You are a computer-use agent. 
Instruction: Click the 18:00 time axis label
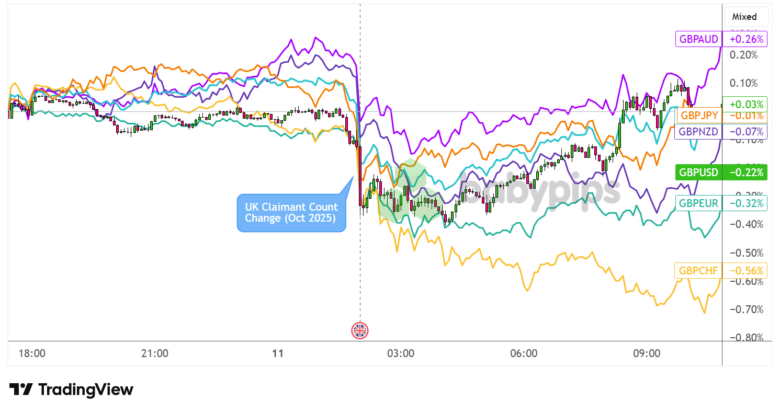pos(32,354)
